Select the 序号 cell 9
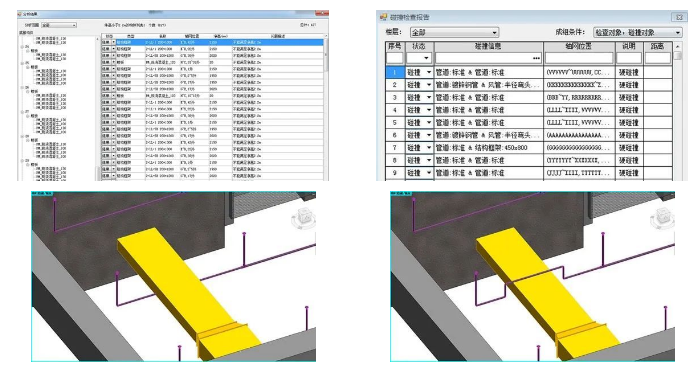Screen dimensions: 691x371 point(395,173)
